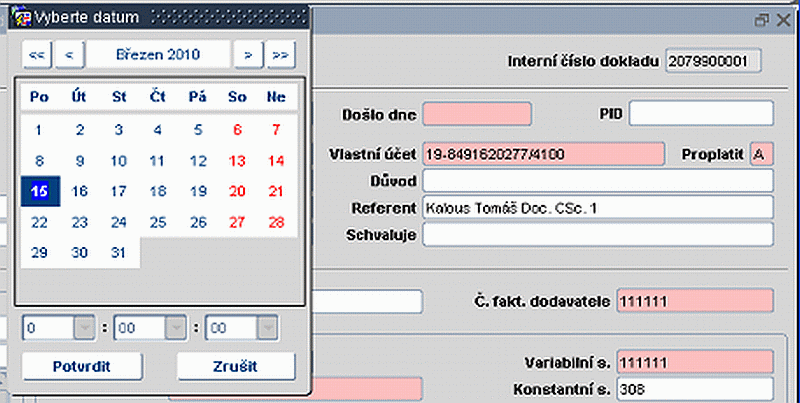Select day 22 in calendar
Screen dimensions: 800x403
[x=39, y=222]
